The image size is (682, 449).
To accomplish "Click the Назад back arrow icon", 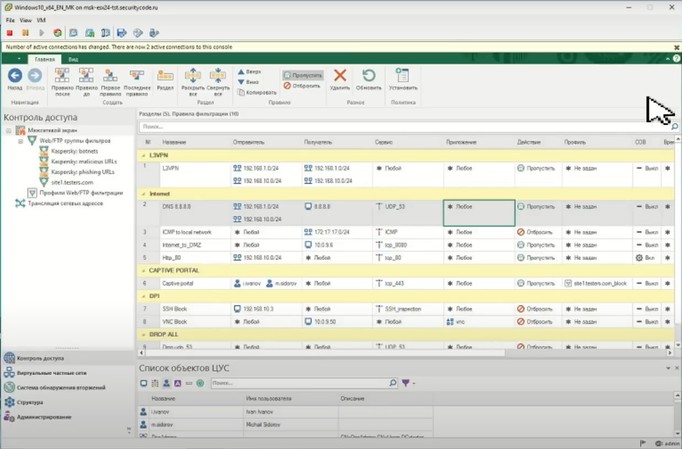I will click(15, 76).
